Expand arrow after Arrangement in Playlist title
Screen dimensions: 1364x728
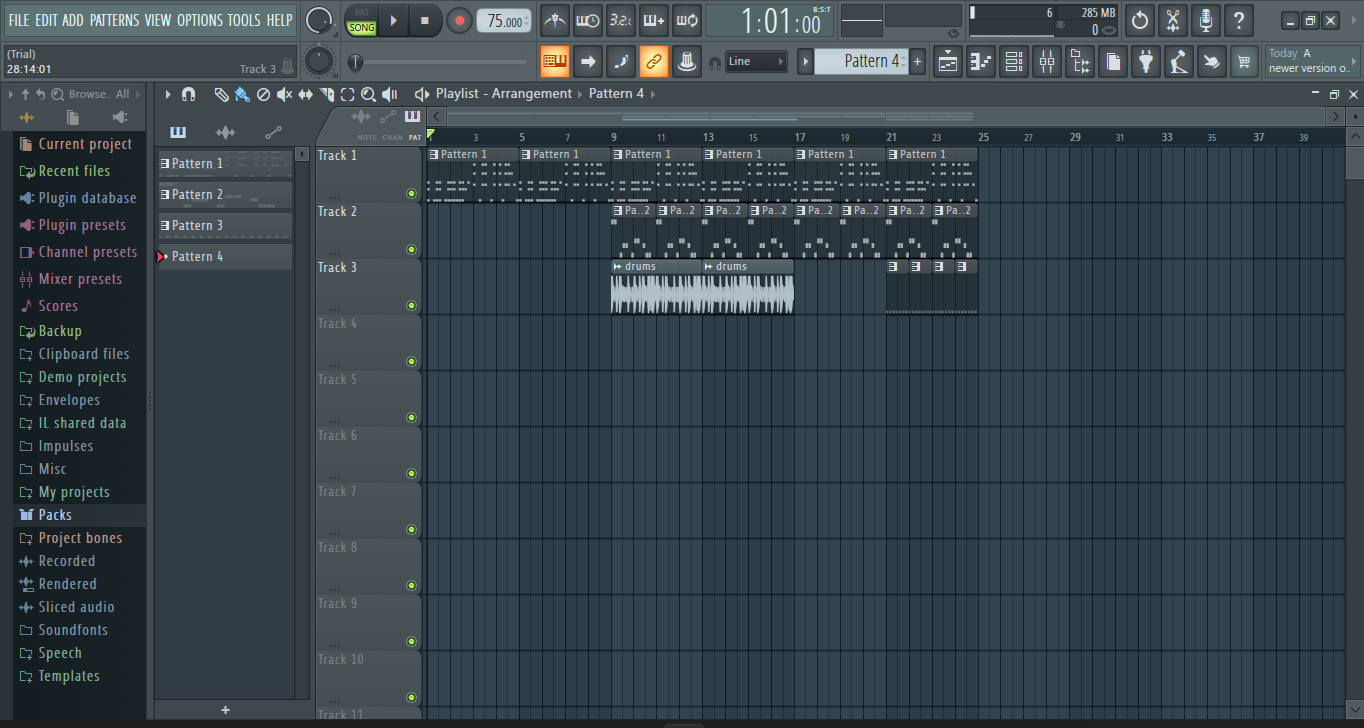point(581,94)
